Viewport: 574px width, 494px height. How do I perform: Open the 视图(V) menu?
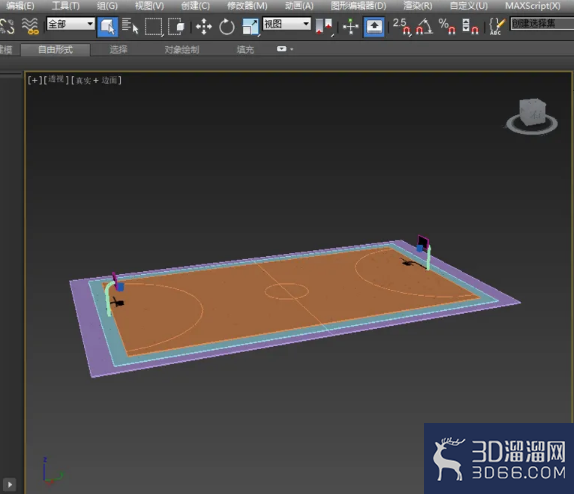[149, 6]
